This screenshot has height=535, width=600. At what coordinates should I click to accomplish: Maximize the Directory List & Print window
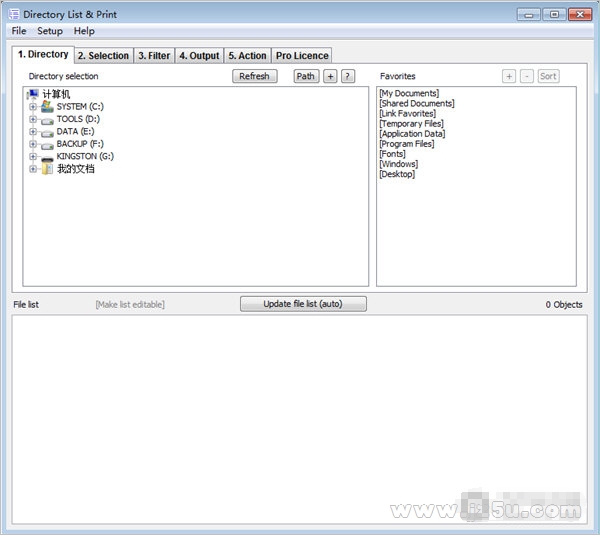click(x=554, y=15)
